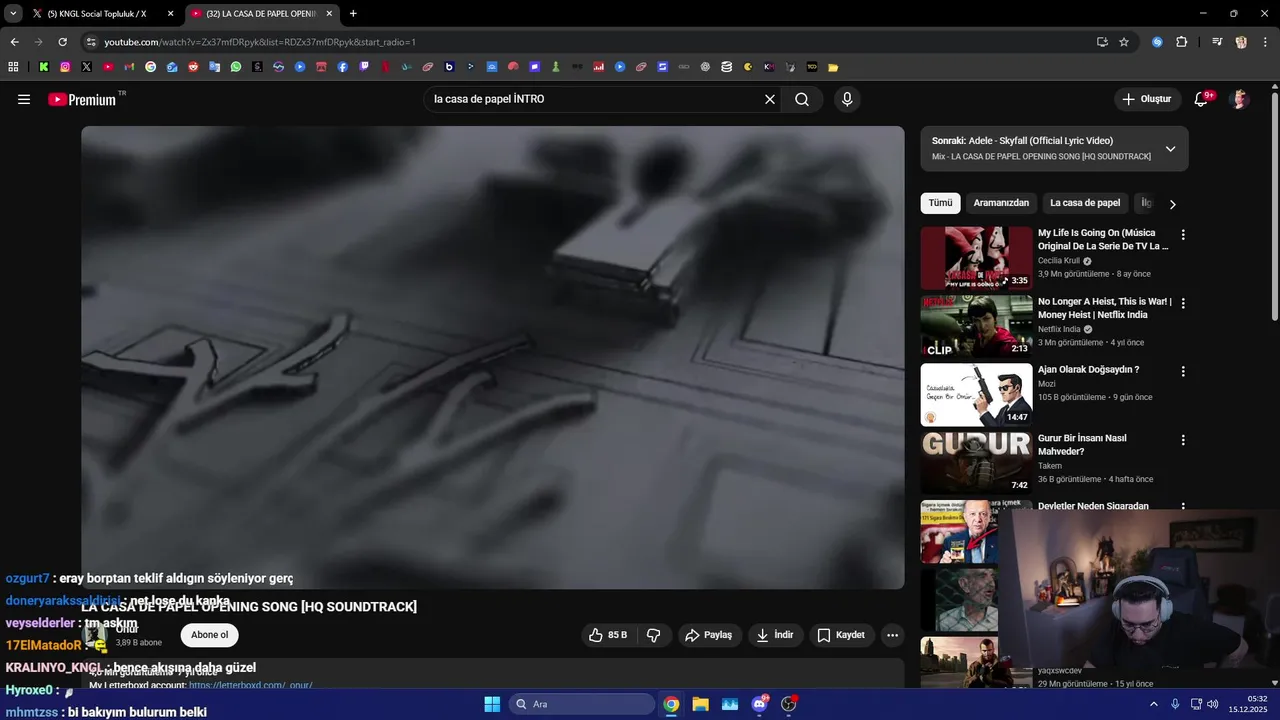Reload the page in Chrome
Screen dimensions: 1280x720
(x=62, y=42)
